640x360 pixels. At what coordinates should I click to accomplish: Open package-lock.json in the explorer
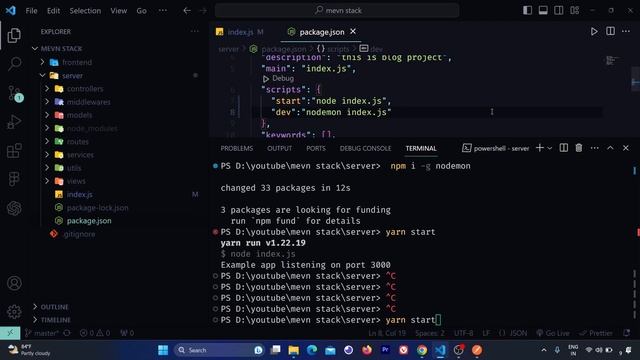point(97,208)
